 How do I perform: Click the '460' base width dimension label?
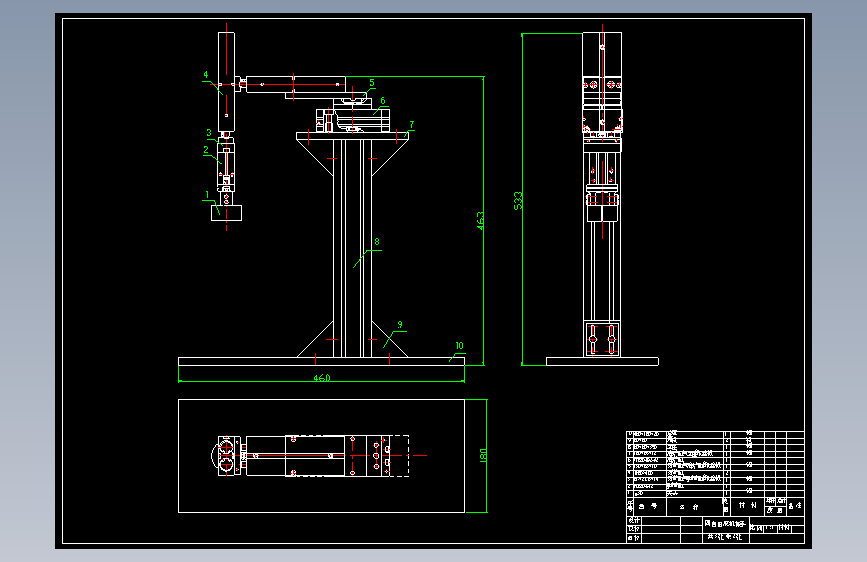click(321, 378)
